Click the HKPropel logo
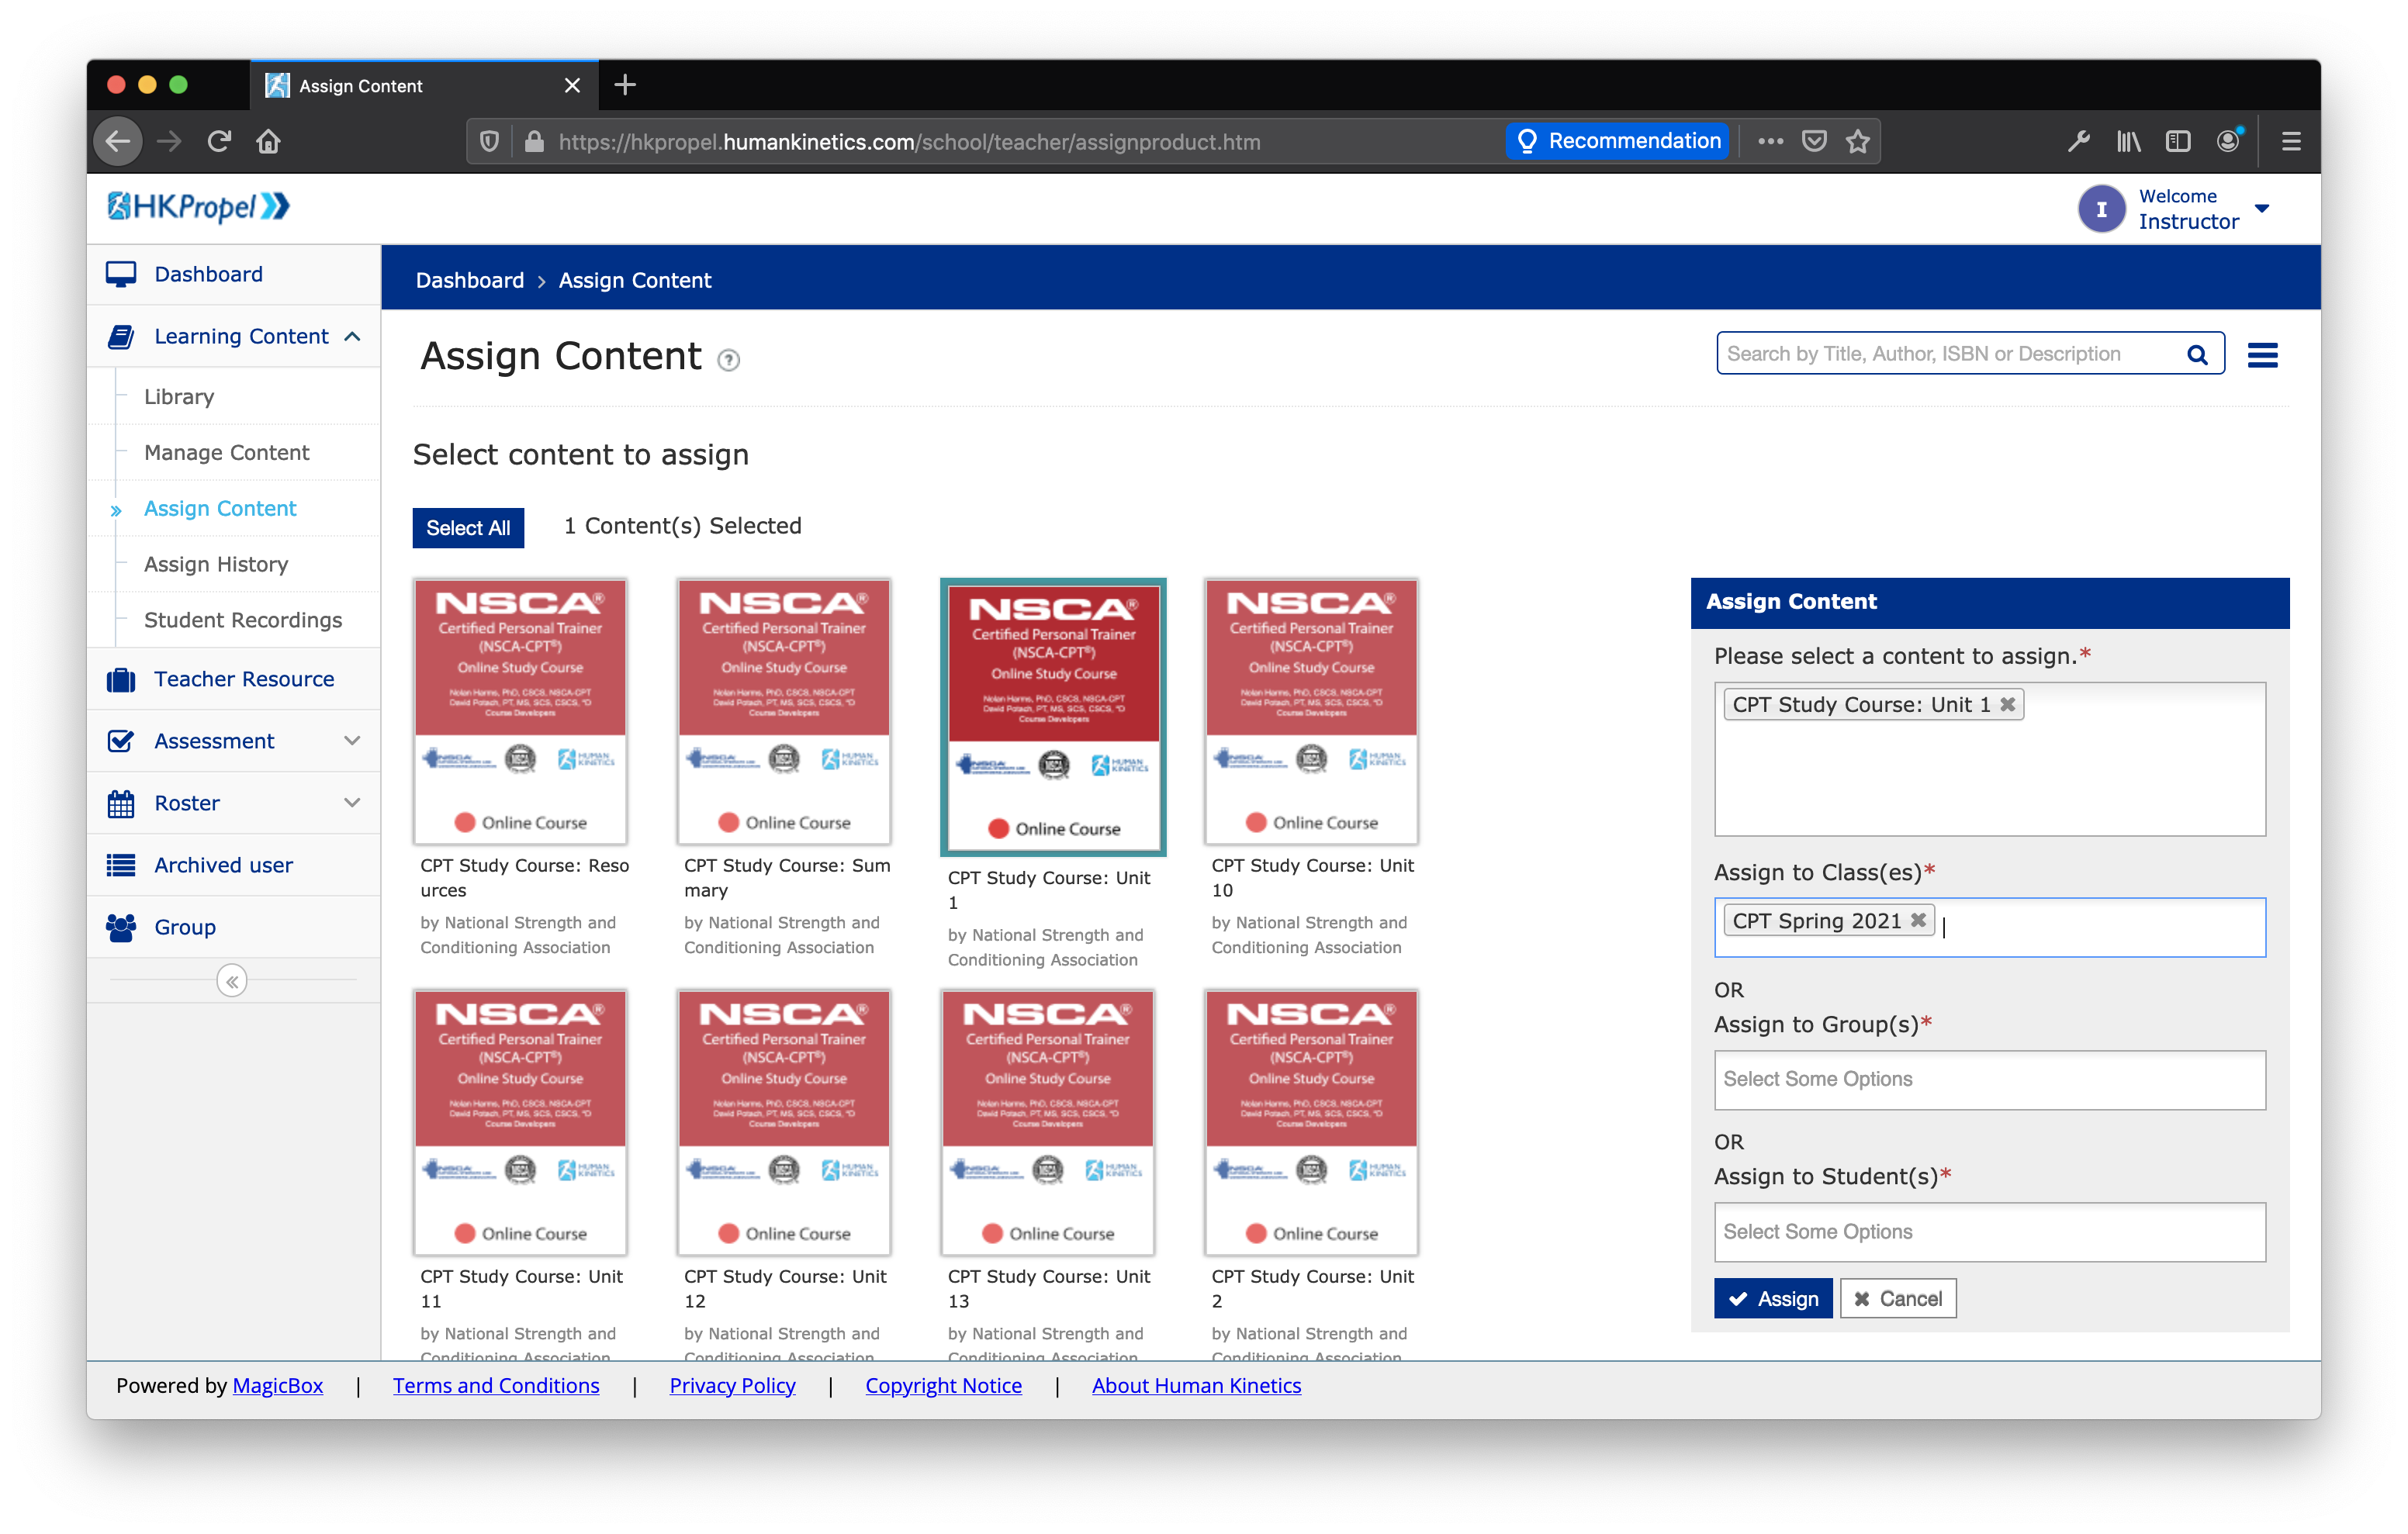 [x=198, y=207]
